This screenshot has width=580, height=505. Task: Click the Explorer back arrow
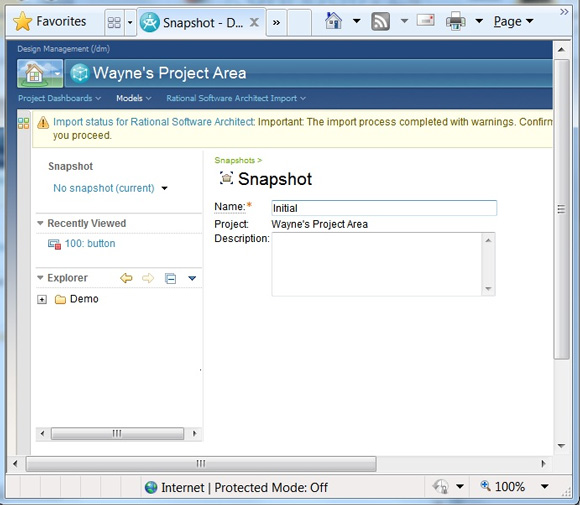(x=126, y=278)
